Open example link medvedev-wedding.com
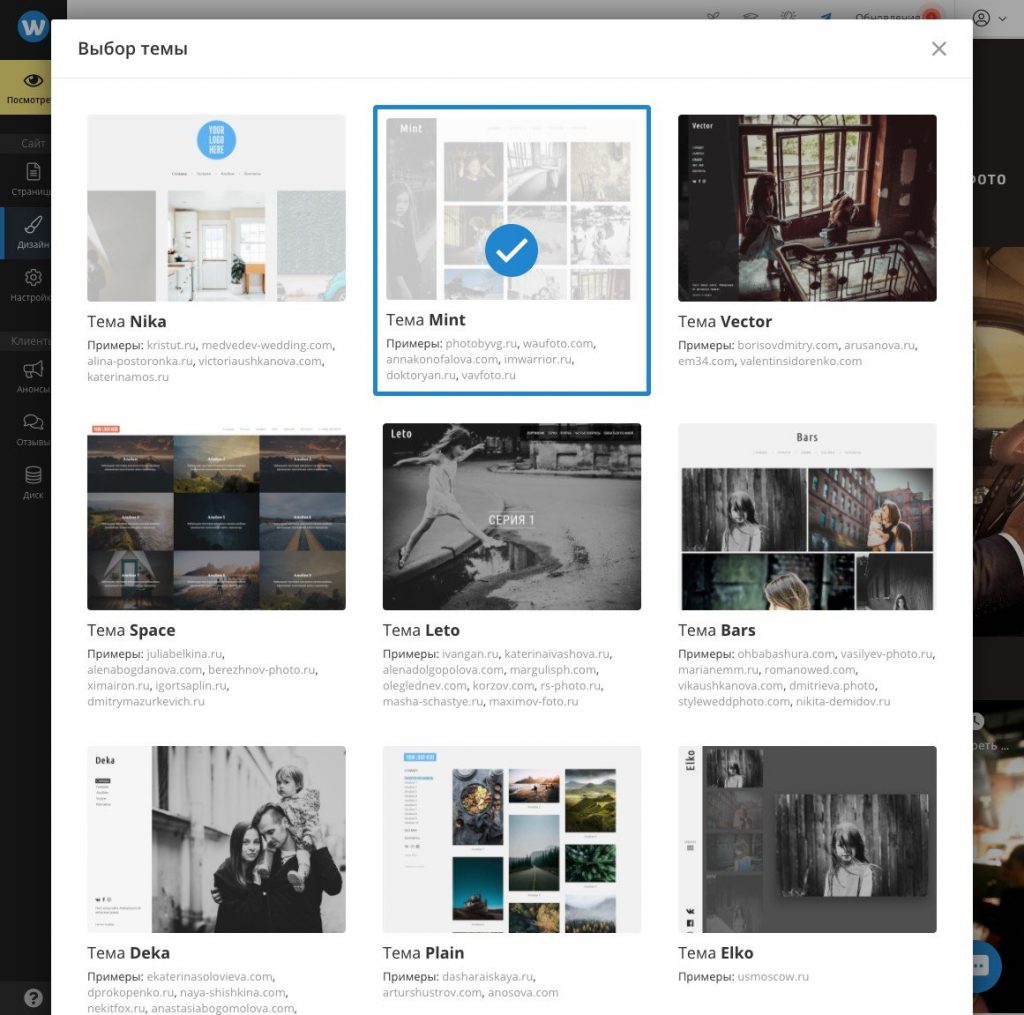This screenshot has height=1015, width=1024. click(x=266, y=345)
